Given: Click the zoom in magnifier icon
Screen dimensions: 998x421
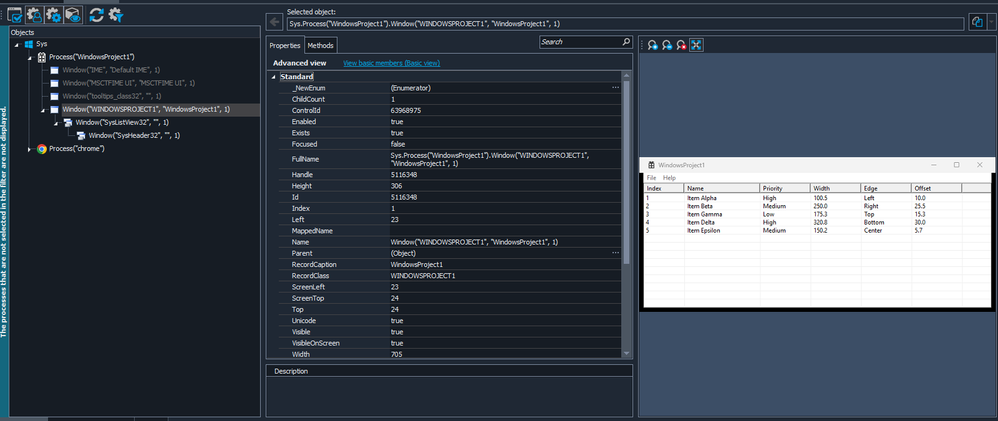Looking at the screenshot, I should tap(651, 45).
